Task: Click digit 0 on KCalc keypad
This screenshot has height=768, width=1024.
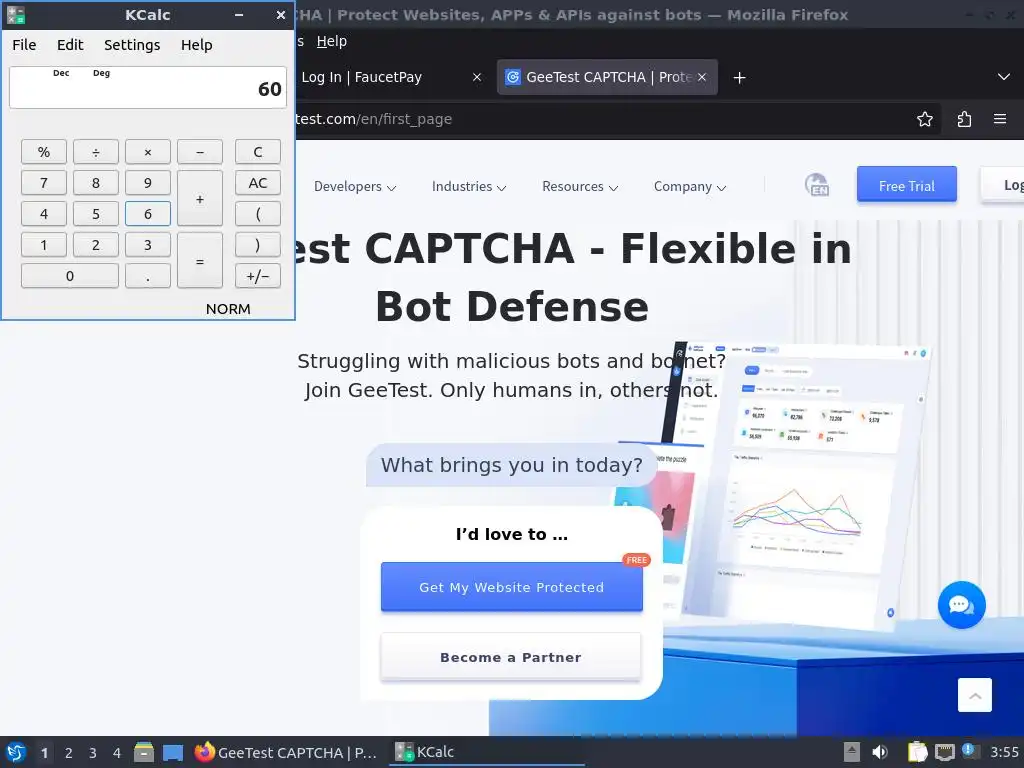Action: coord(70,276)
